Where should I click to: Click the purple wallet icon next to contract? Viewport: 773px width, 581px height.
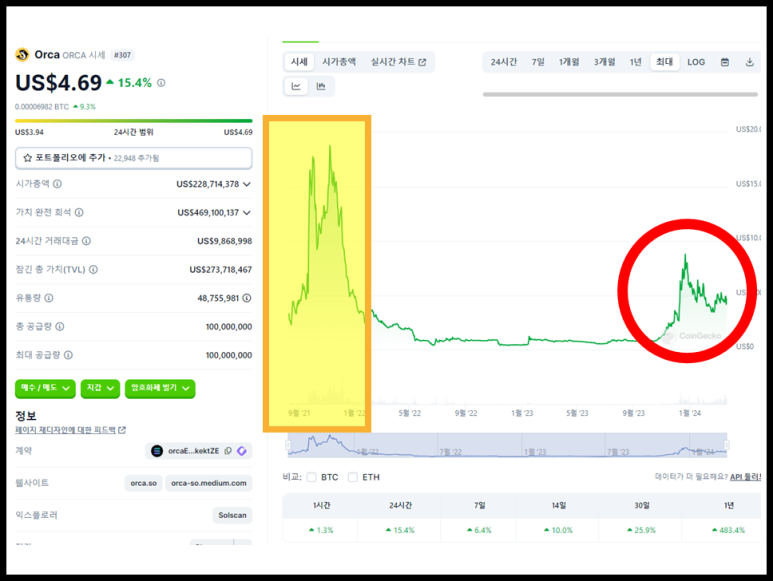(242, 451)
